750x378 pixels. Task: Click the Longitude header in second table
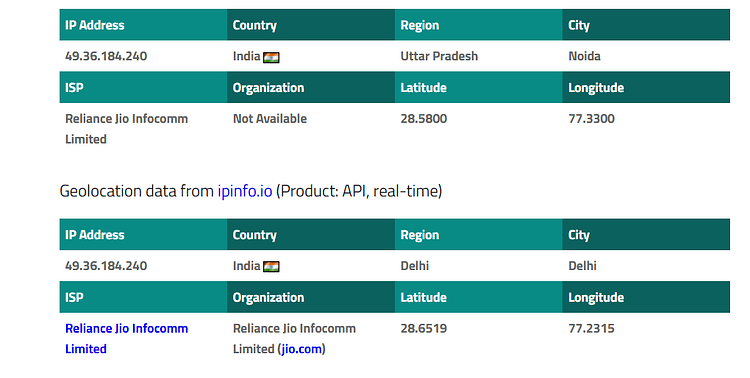[x=646, y=297]
